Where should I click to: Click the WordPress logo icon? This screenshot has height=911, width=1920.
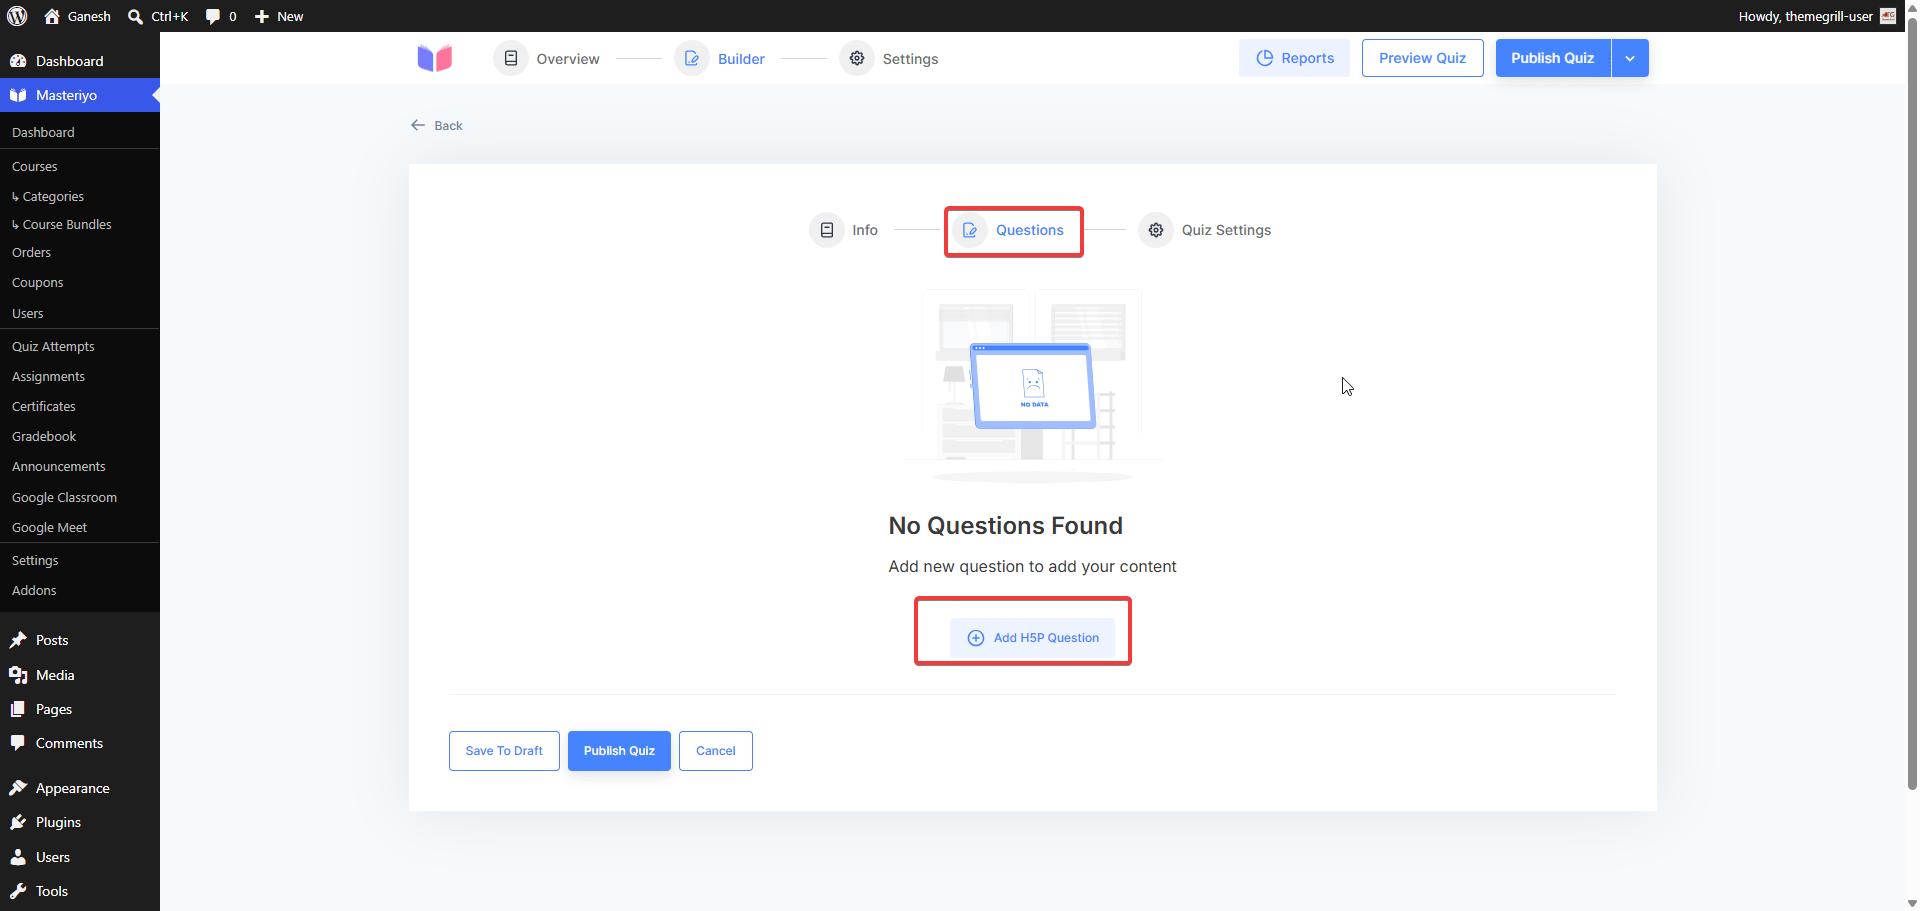click(17, 16)
